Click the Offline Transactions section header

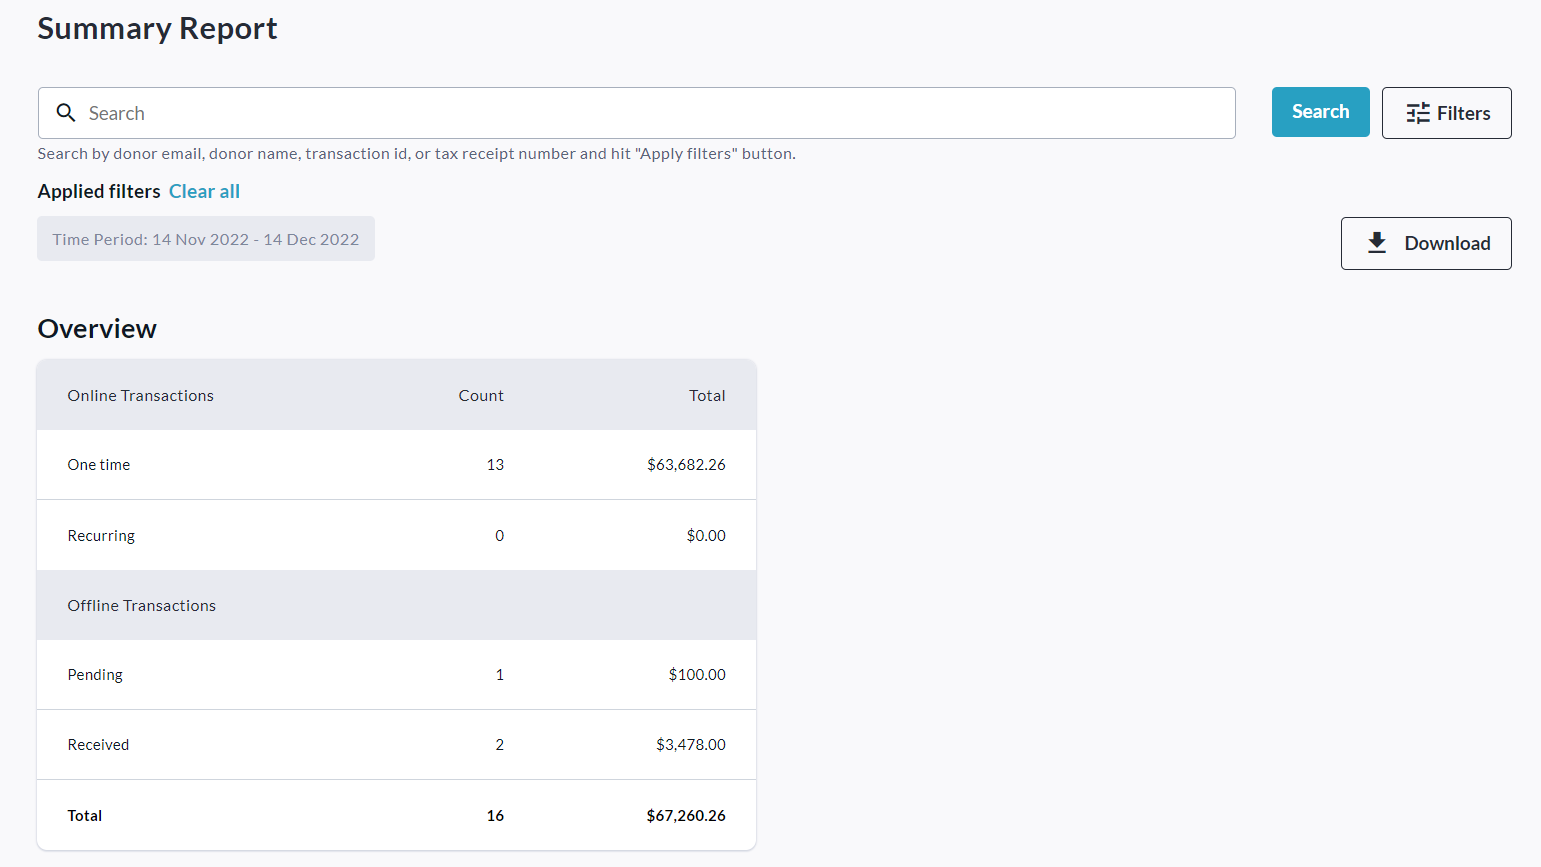[x=142, y=606]
